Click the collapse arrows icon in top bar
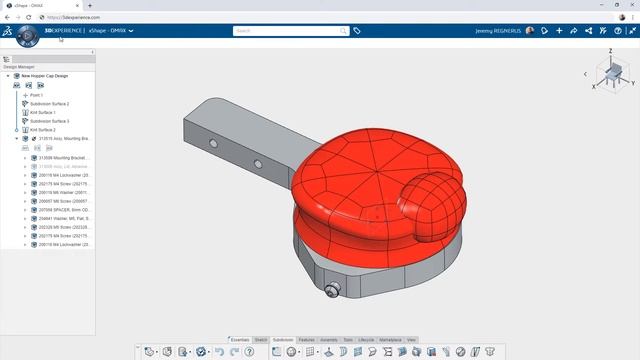This screenshot has width=640, height=360. [x=632, y=31]
